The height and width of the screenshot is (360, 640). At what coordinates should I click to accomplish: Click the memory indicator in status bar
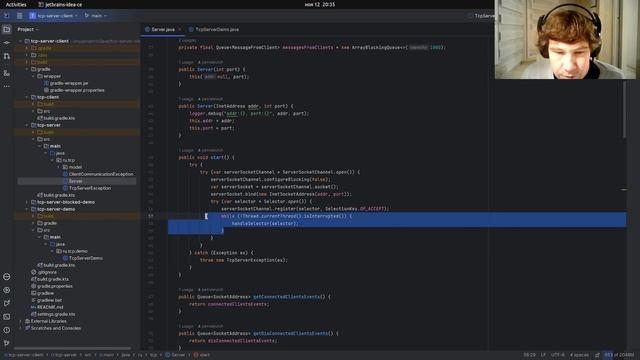pyautogui.click(x=620, y=355)
